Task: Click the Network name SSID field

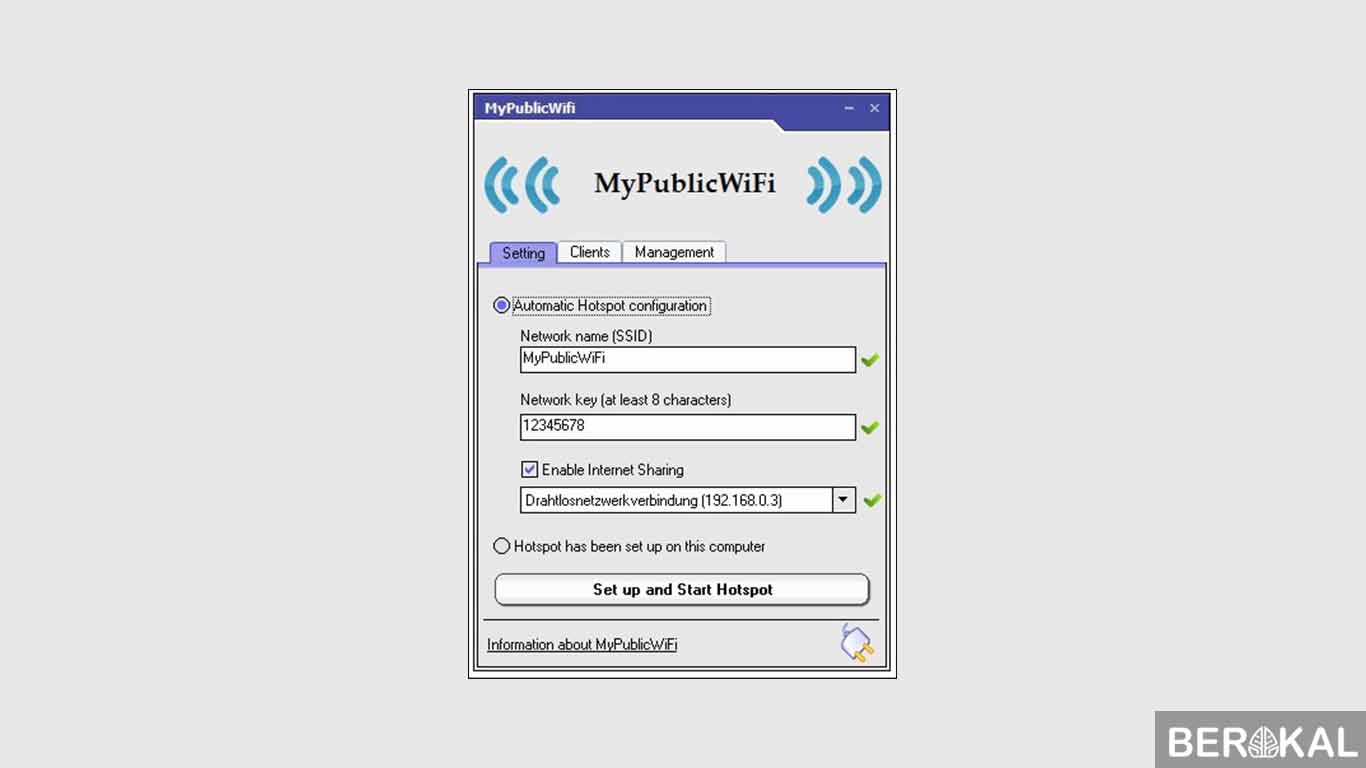Action: point(688,360)
